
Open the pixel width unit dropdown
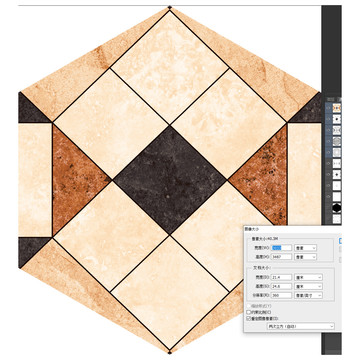click(x=305, y=248)
